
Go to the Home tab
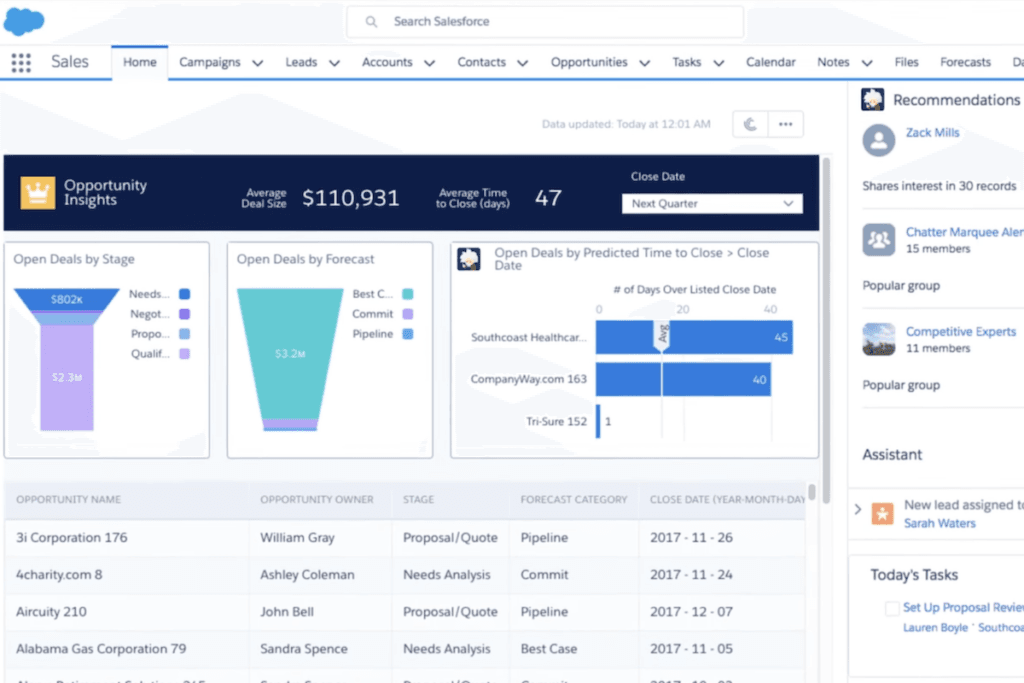[x=140, y=62]
